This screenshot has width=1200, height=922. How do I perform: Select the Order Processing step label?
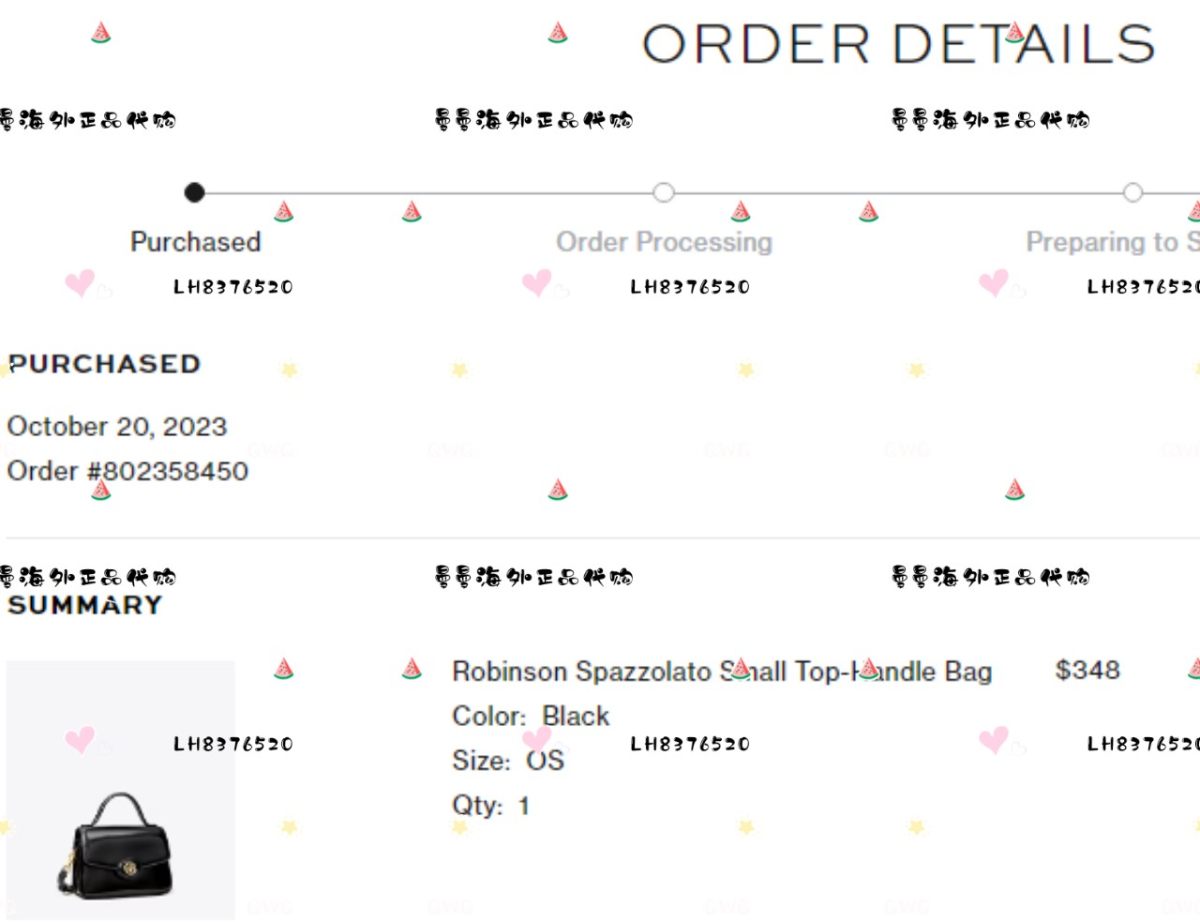(x=664, y=242)
